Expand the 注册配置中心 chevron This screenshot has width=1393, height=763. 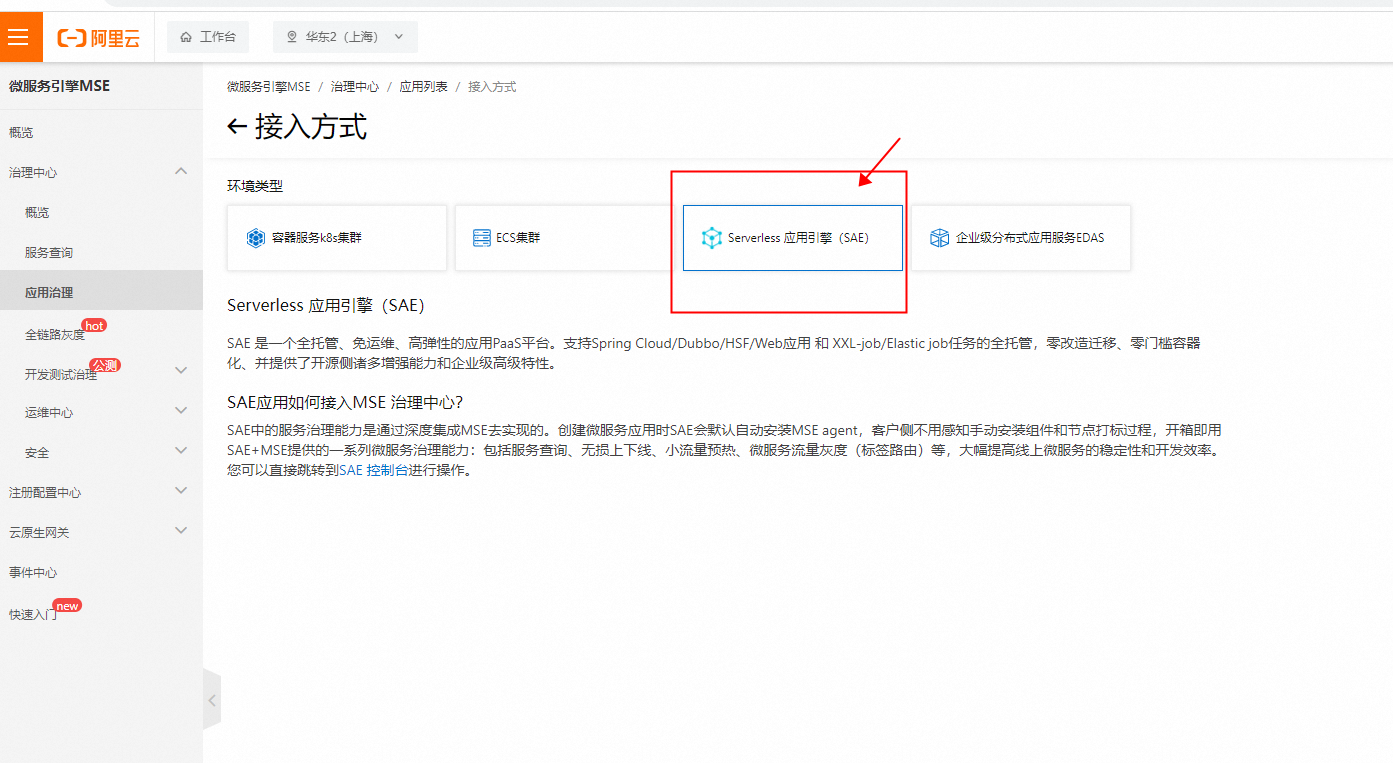tap(181, 490)
